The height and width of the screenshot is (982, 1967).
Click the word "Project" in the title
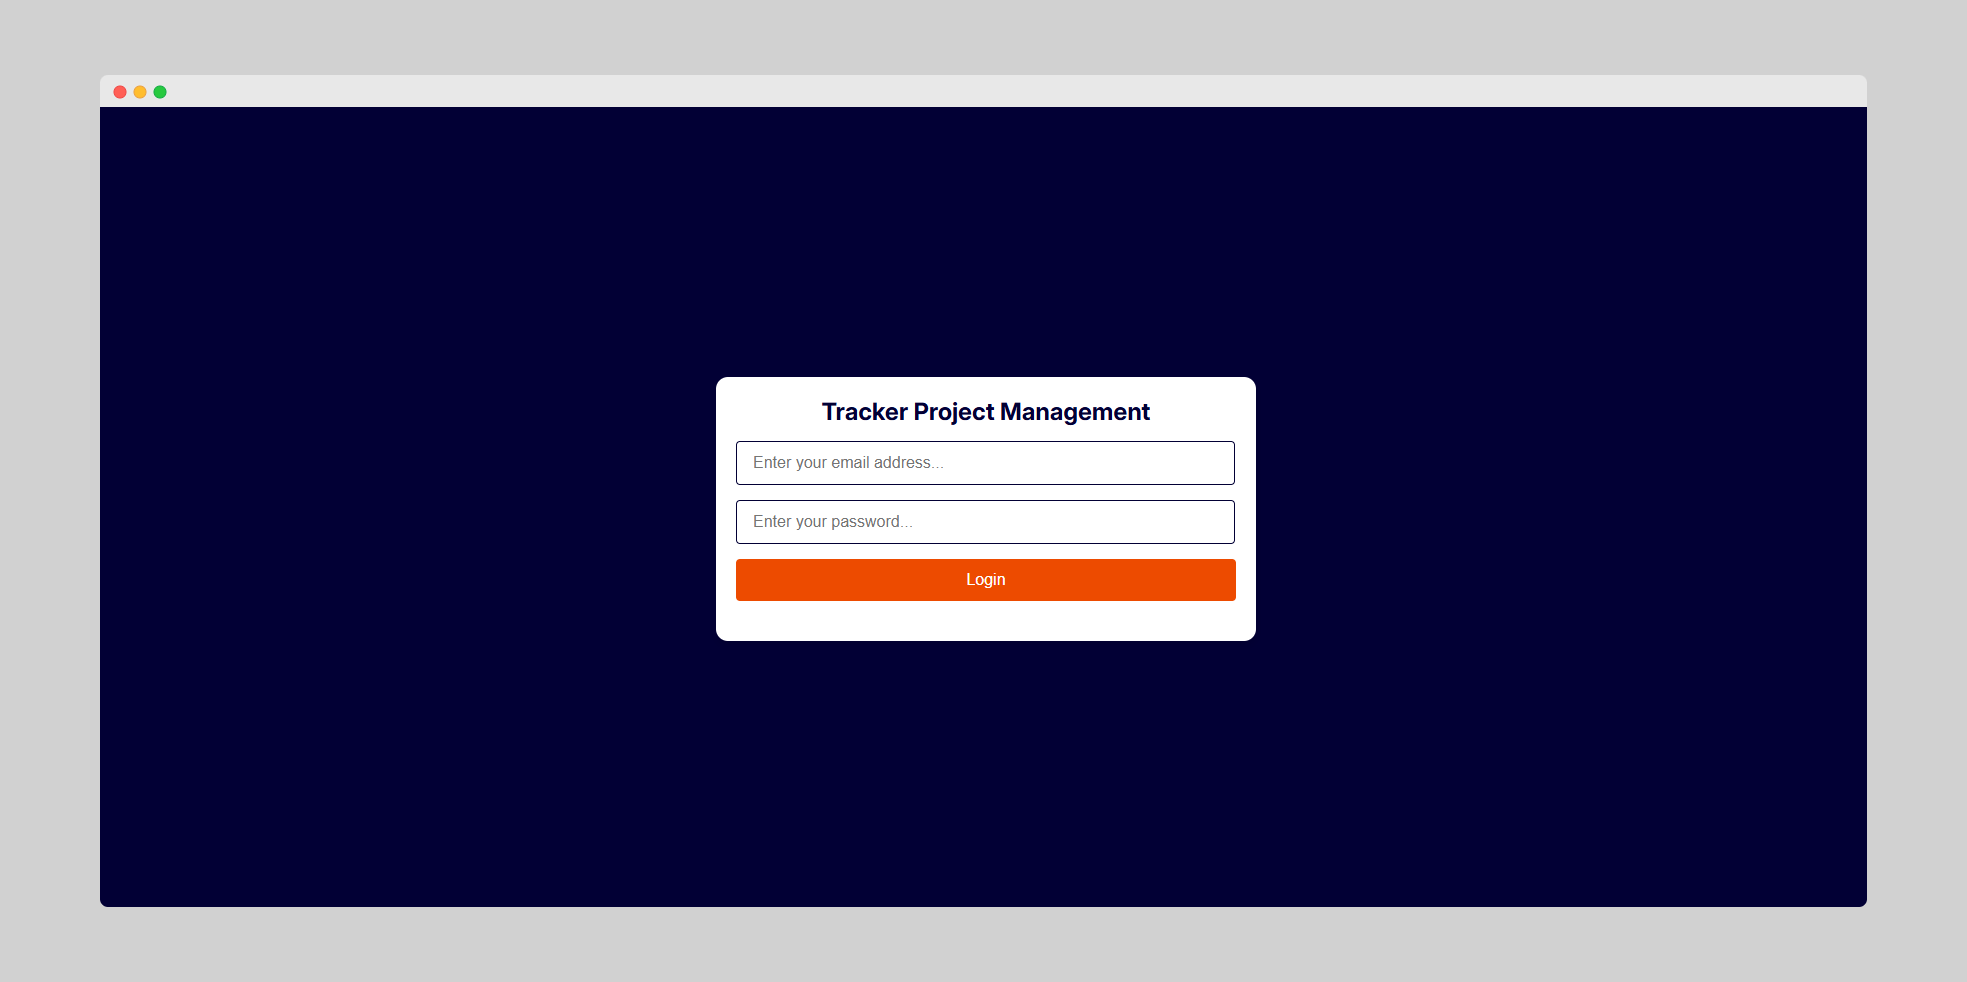click(953, 412)
